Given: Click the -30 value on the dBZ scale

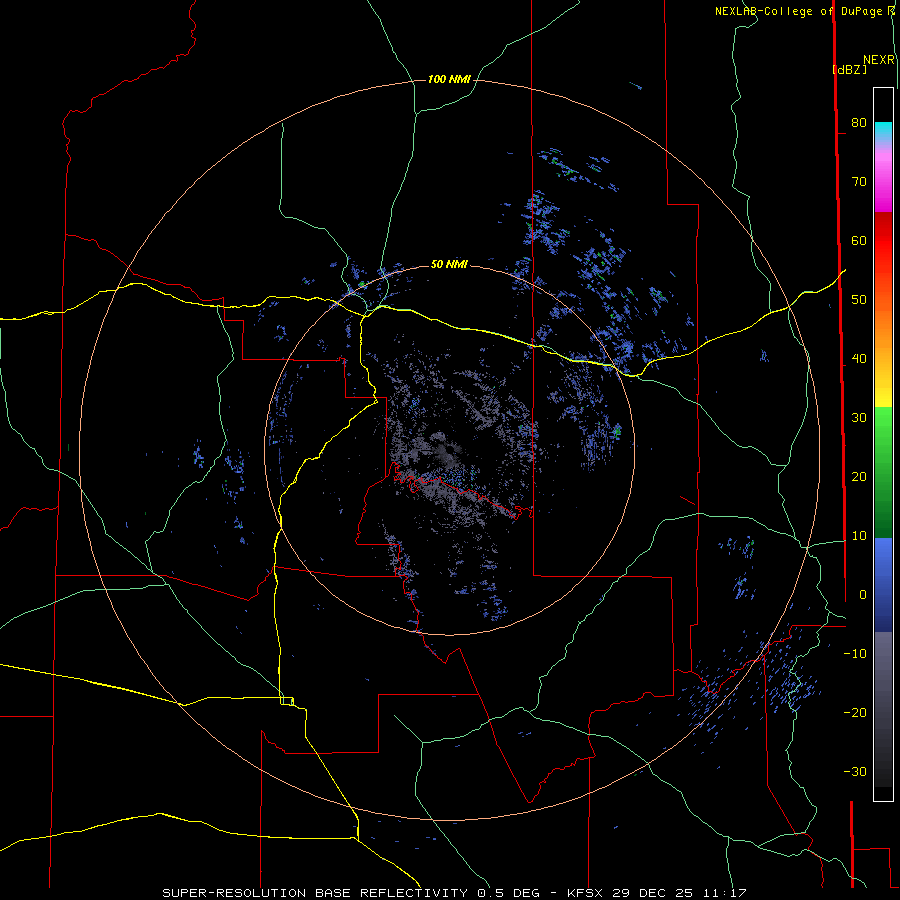Looking at the screenshot, I should (855, 771).
